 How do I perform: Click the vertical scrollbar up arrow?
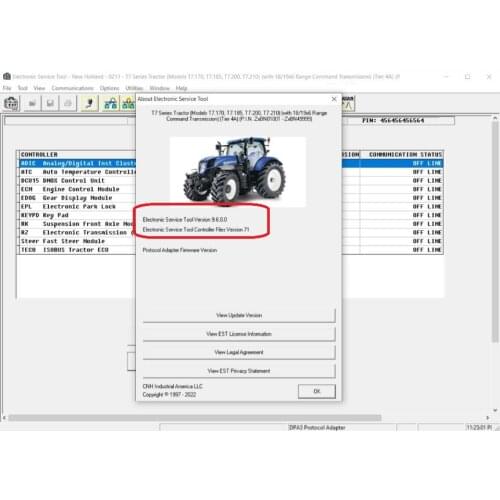point(495,118)
